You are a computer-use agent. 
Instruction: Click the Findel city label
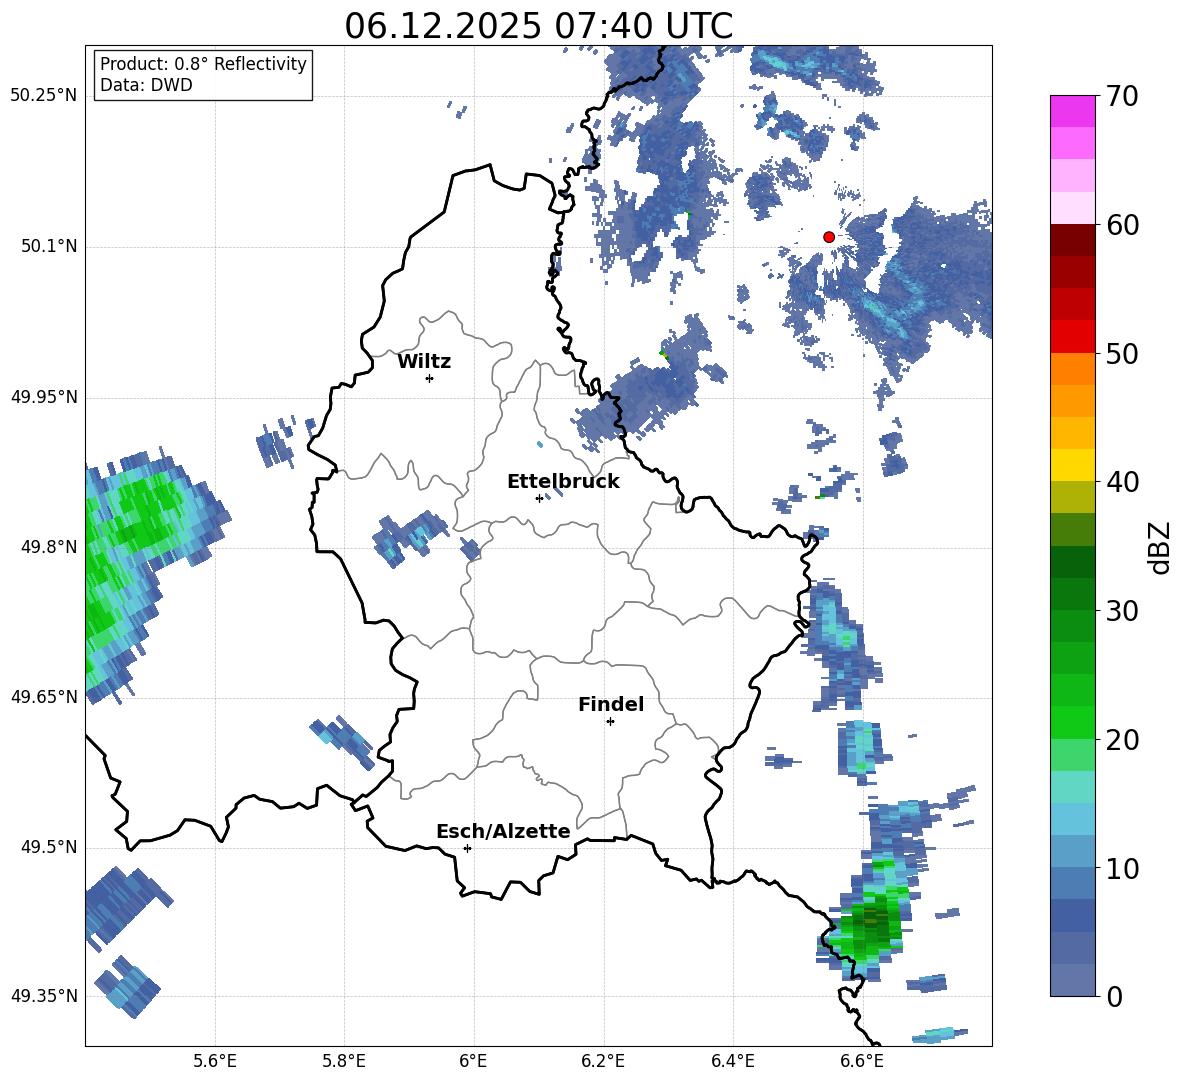(611, 704)
